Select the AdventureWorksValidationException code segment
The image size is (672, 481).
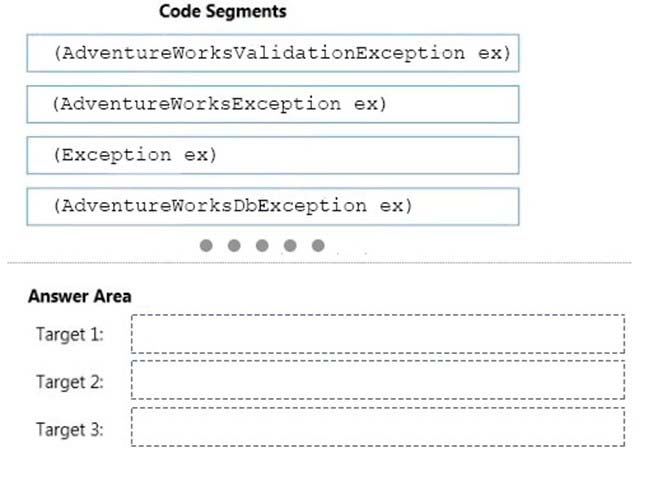[x=273, y=53]
